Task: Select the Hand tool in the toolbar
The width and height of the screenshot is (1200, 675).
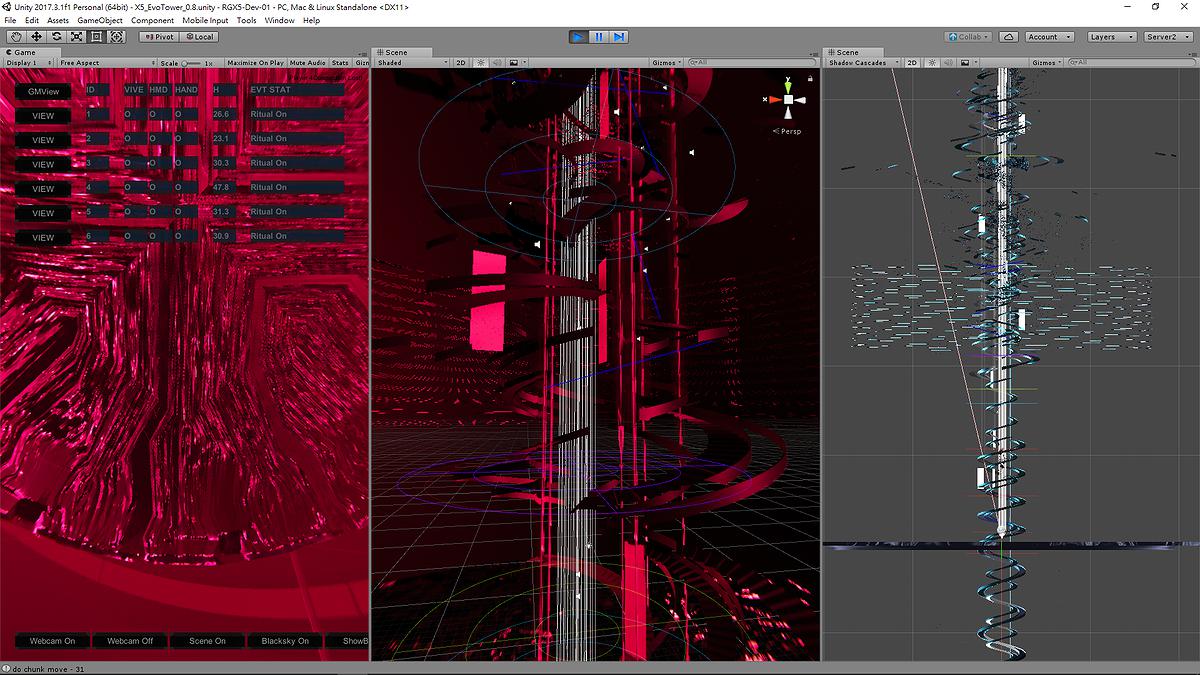Action: [15, 37]
